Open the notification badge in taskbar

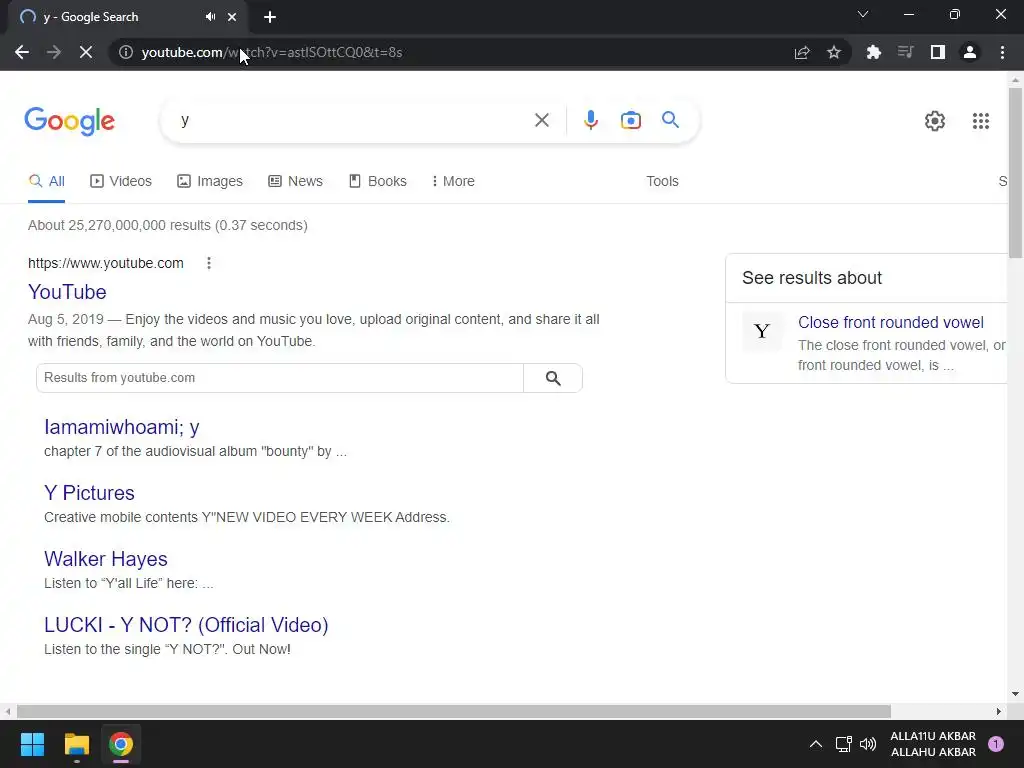pos(996,744)
